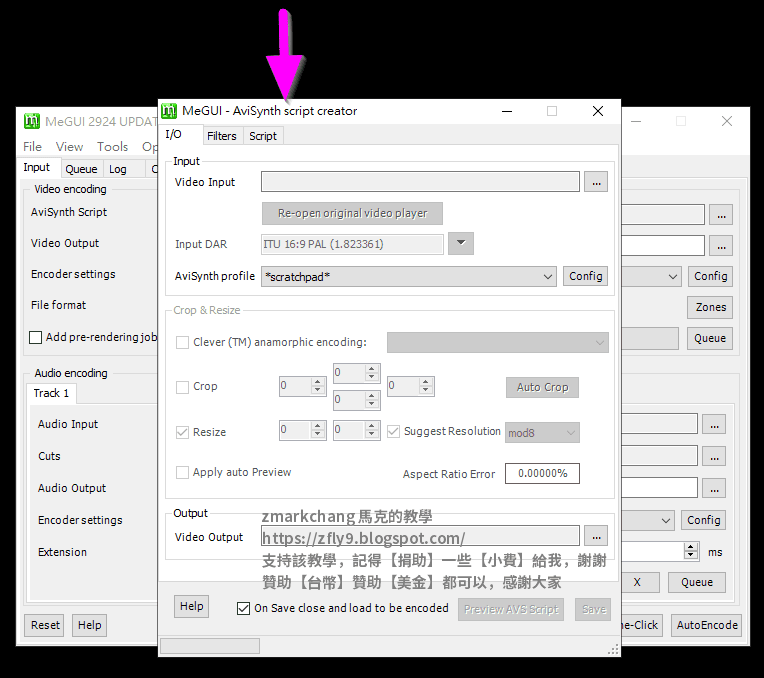The image size is (764, 678).
Task: Browse Cuts file in main window
Action: click(x=714, y=457)
